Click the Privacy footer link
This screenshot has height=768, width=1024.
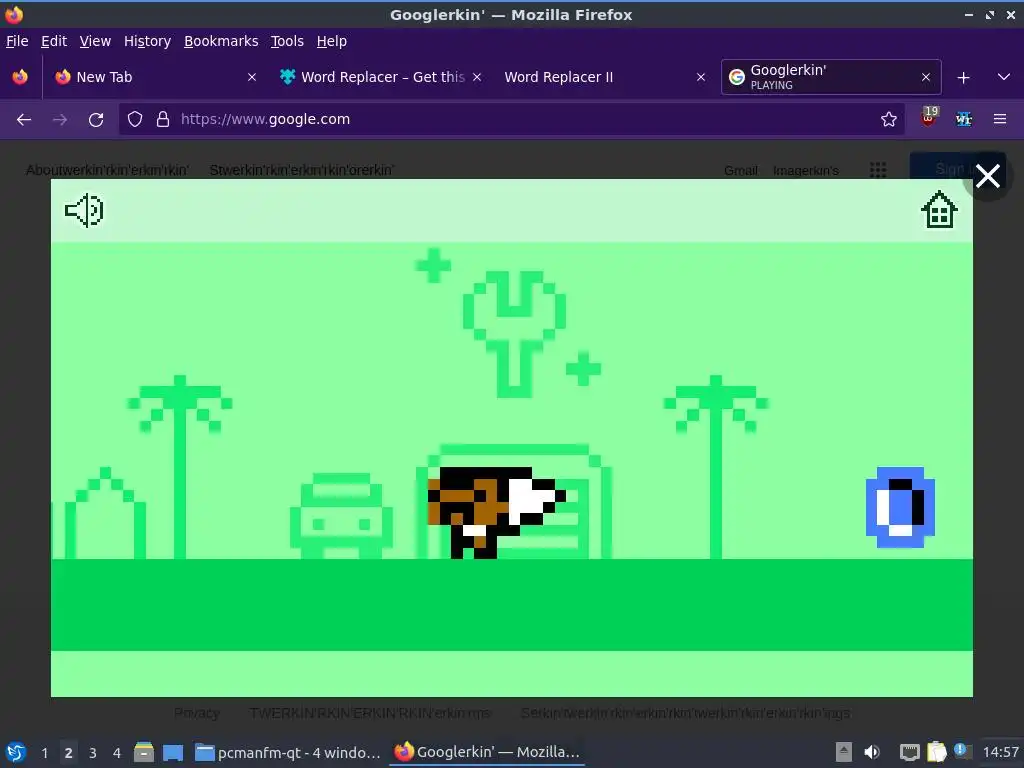click(x=197, y=713)
